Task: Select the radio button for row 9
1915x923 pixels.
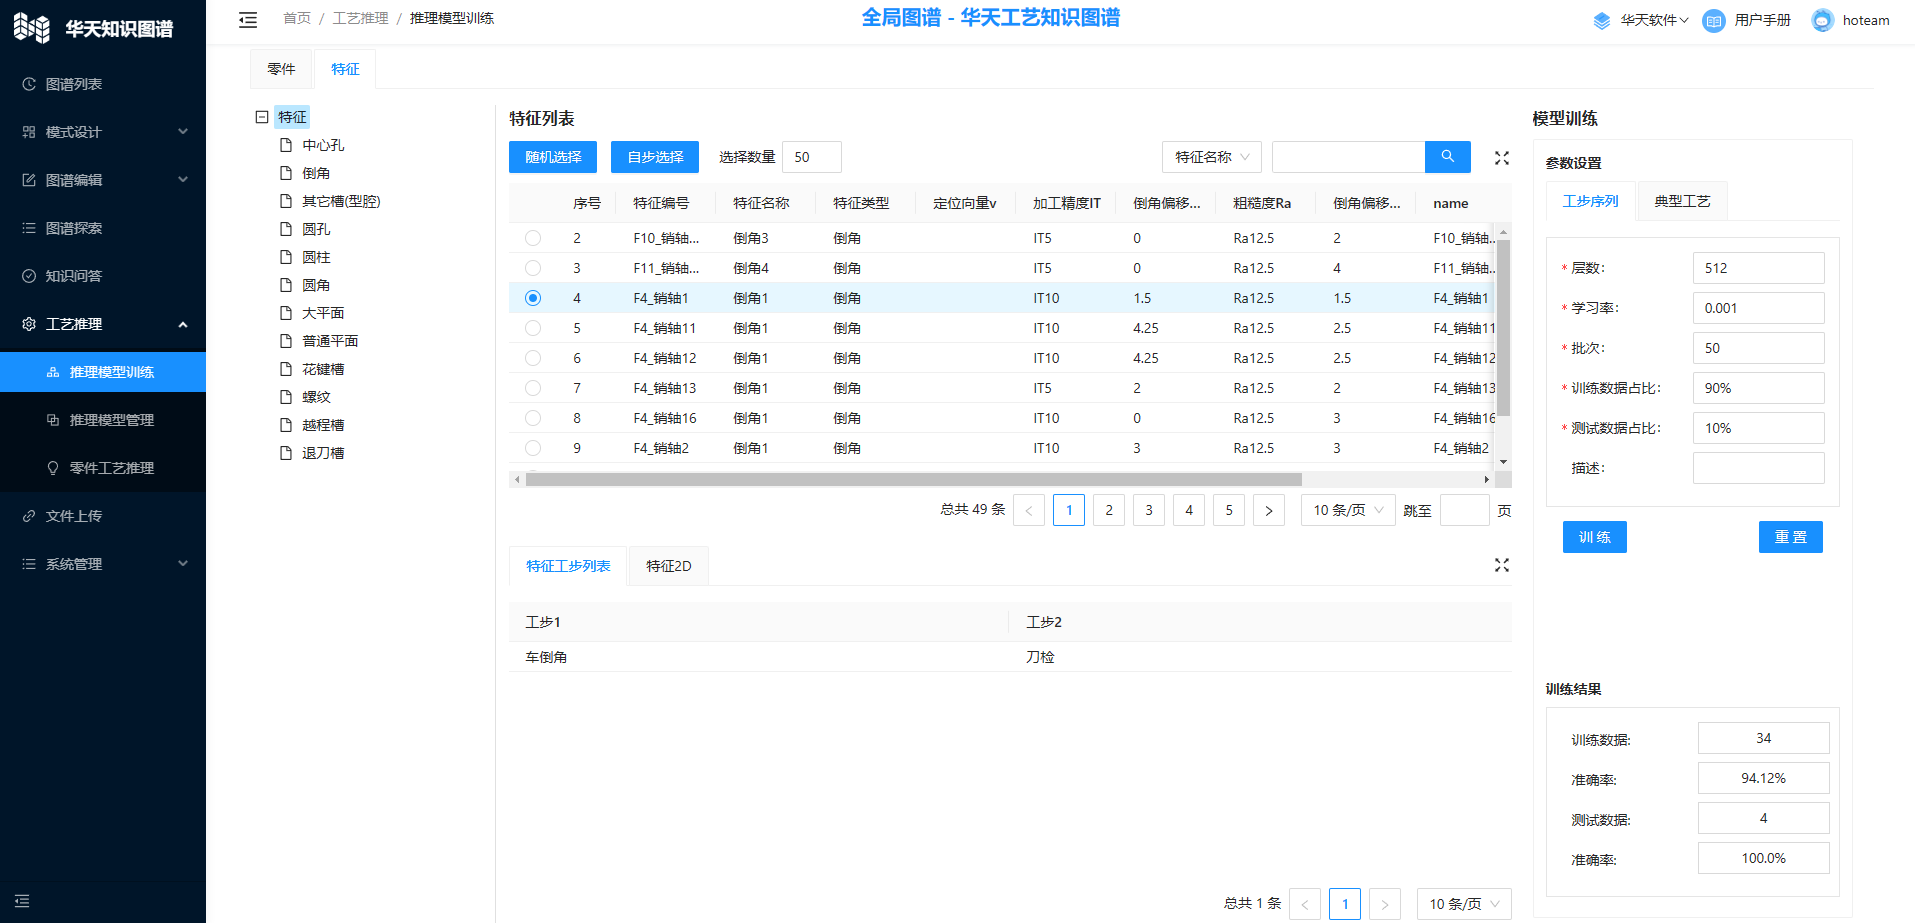Action: click(533, 448)
